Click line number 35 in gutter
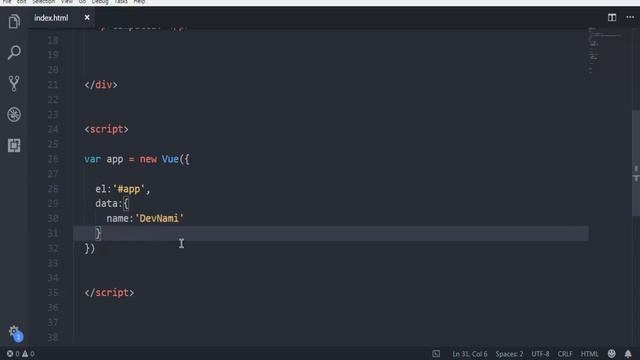This screenshot has height=360, width=640. coord(53,293)
